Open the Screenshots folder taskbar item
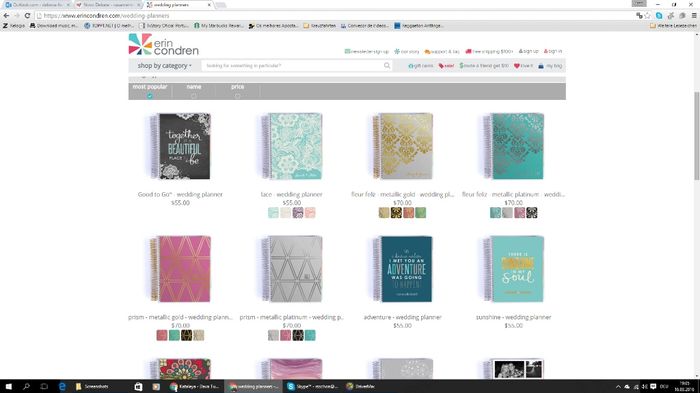 point(92,386)
